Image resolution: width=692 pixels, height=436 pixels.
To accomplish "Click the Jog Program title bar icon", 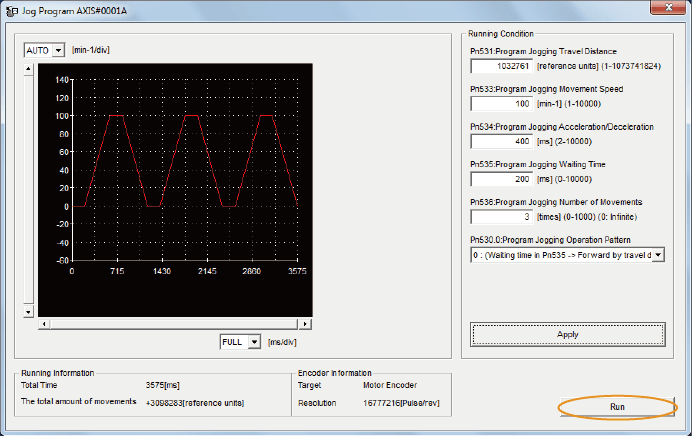I will click(x=10, y=10).
